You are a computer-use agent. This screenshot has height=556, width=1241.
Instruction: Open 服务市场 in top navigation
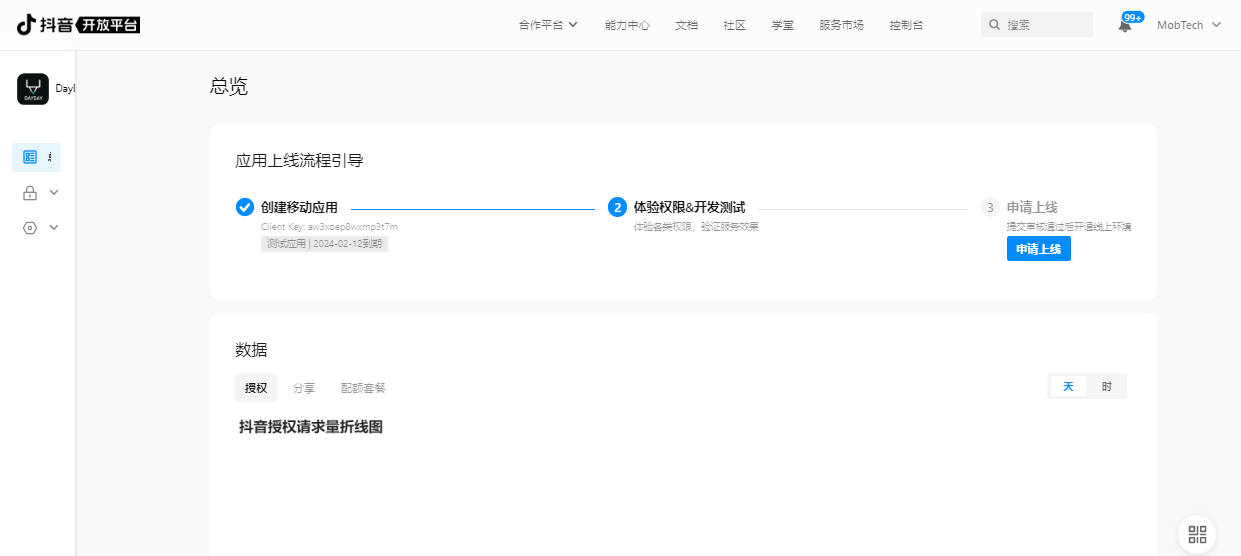pyautogui.click(x=841, y=25)
